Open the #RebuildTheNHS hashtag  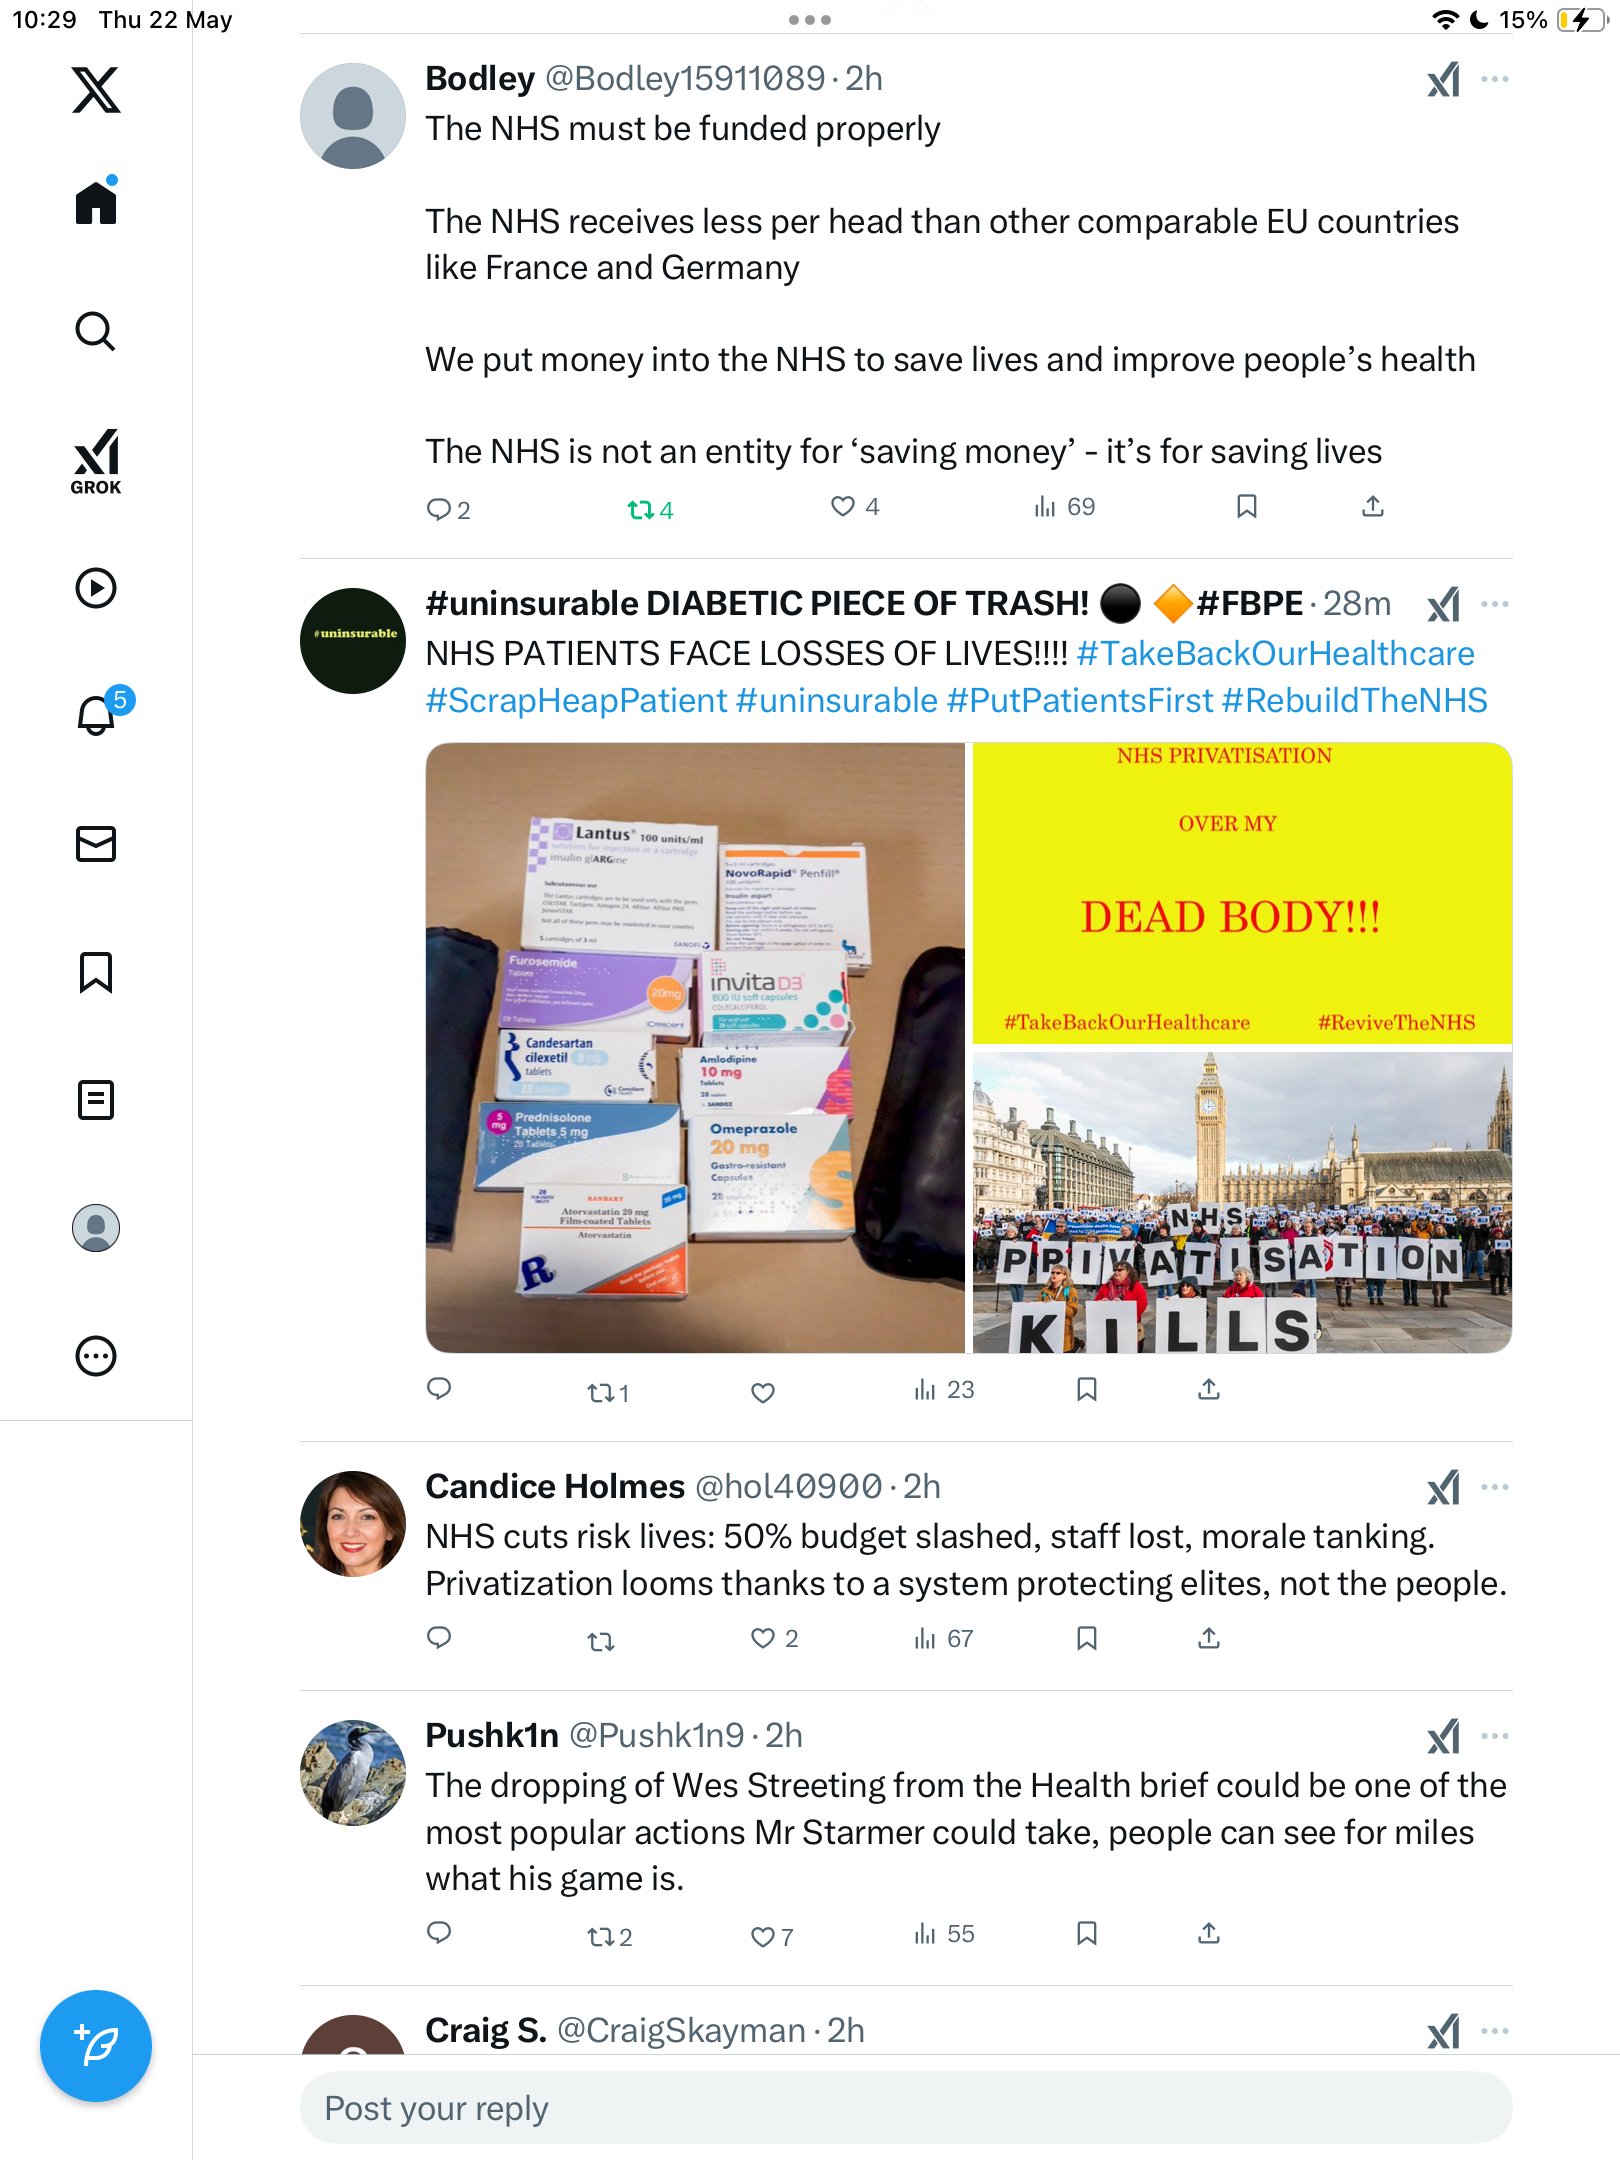point(1354,700)
